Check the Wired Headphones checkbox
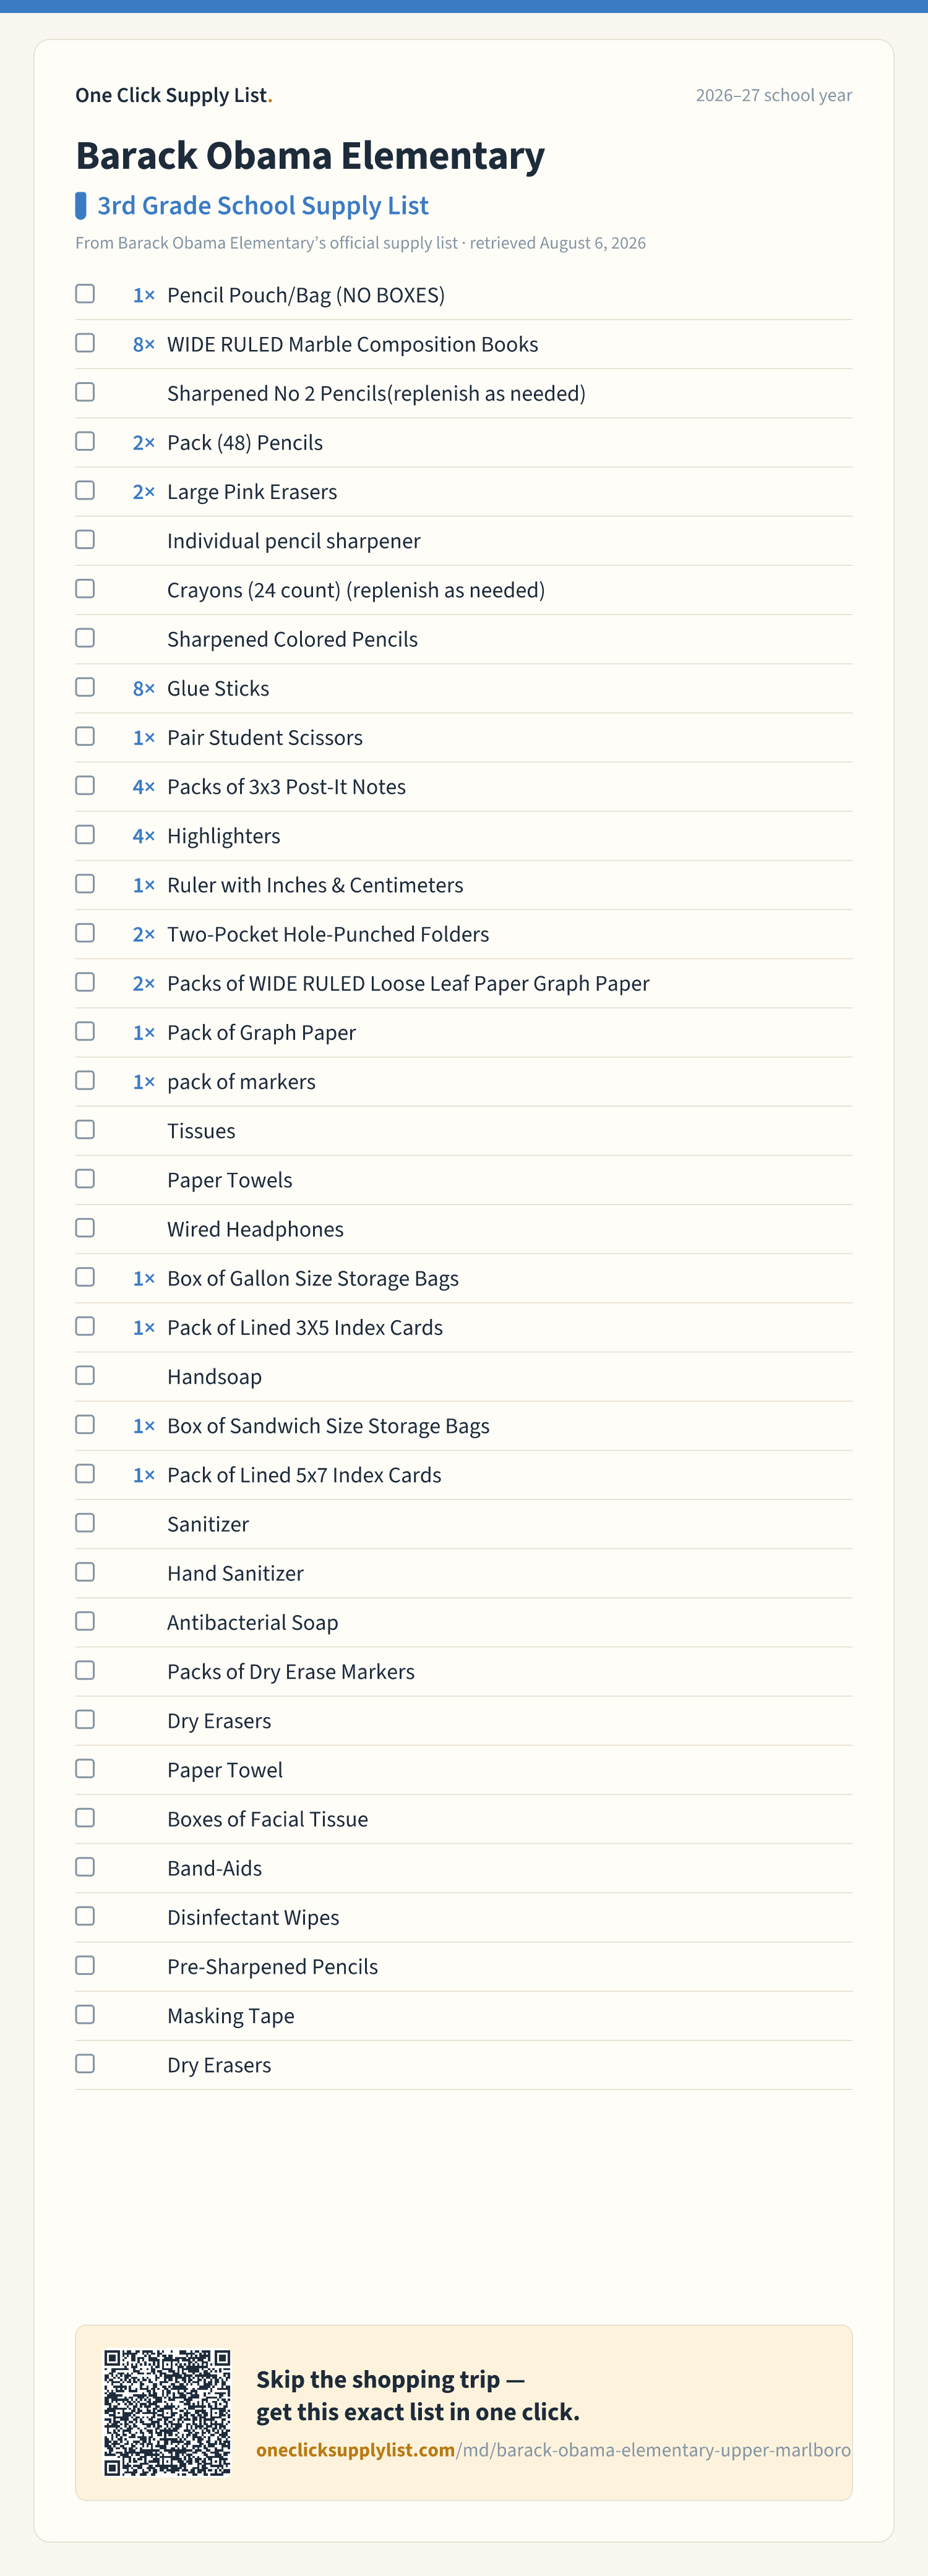 [85, 1228]
